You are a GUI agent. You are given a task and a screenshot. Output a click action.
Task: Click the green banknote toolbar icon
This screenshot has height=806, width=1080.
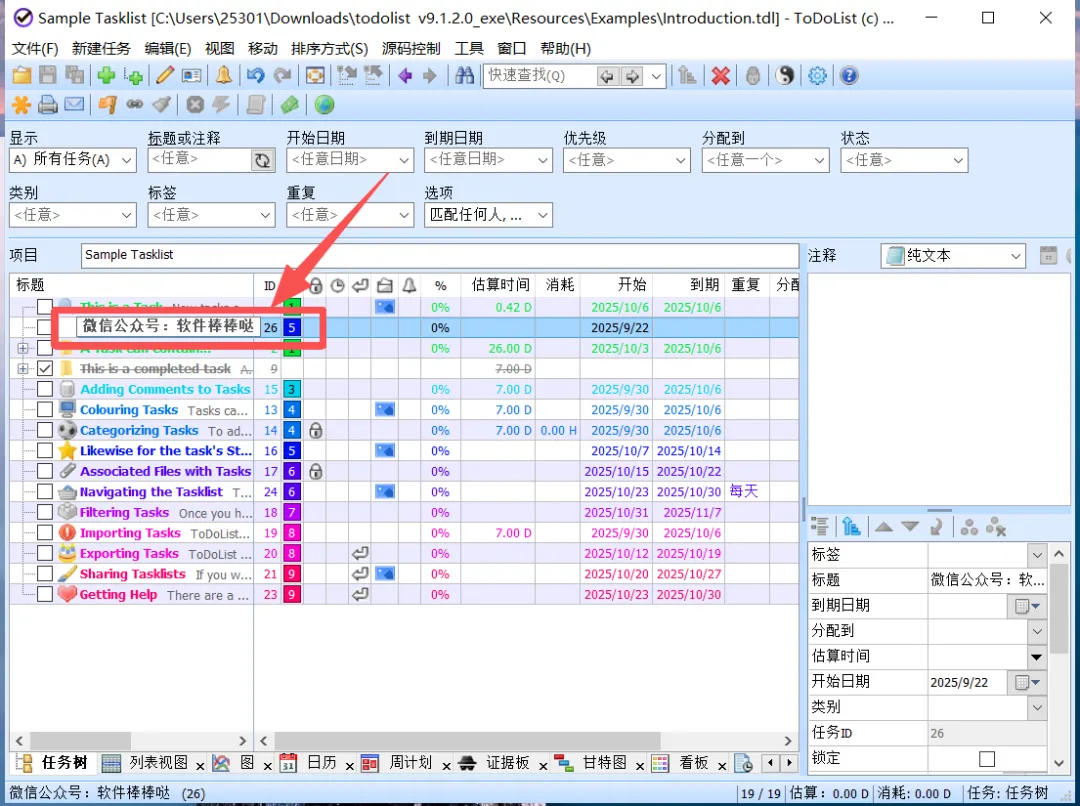[289, 105]
